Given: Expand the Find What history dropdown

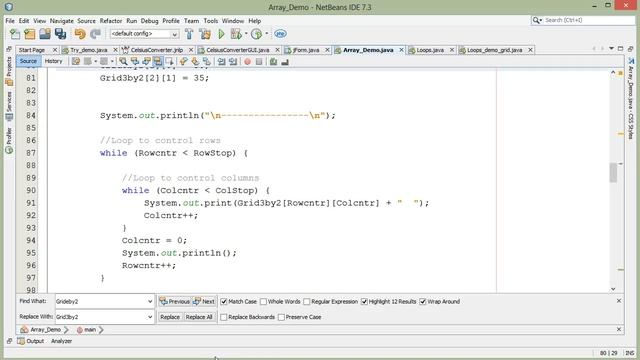Looking at the screenshot, I should (150, 302).
